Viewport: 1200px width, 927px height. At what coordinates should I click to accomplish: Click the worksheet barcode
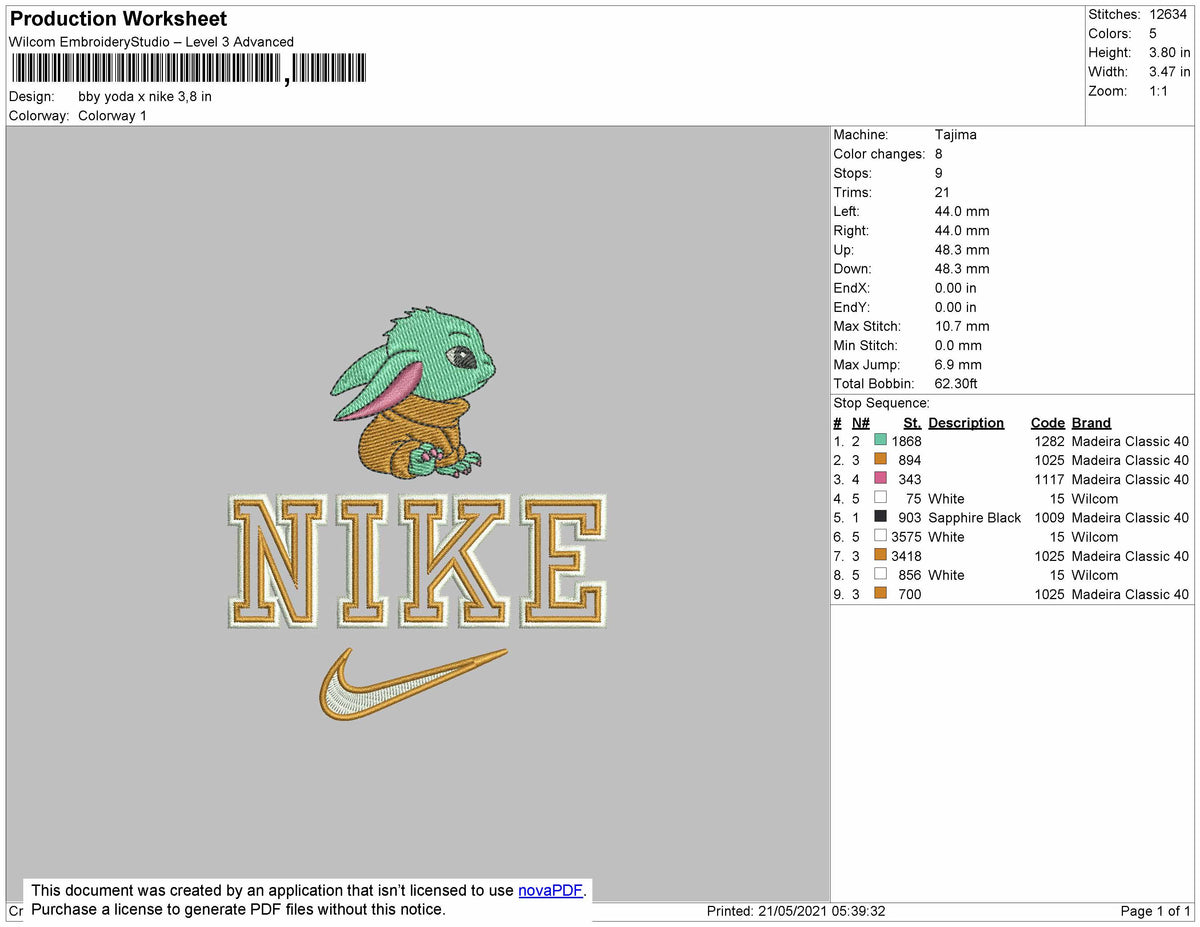188,69
